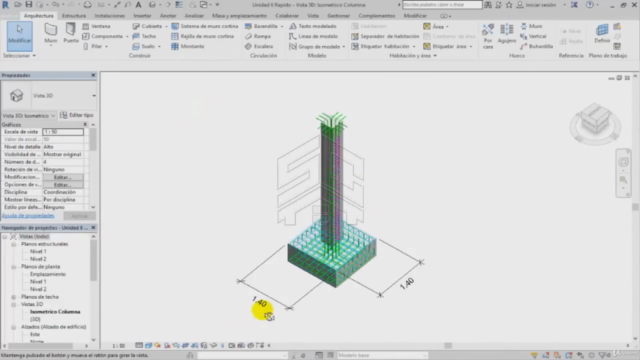Collapse the Planos de planta node
640x360 pixels.
13,267
